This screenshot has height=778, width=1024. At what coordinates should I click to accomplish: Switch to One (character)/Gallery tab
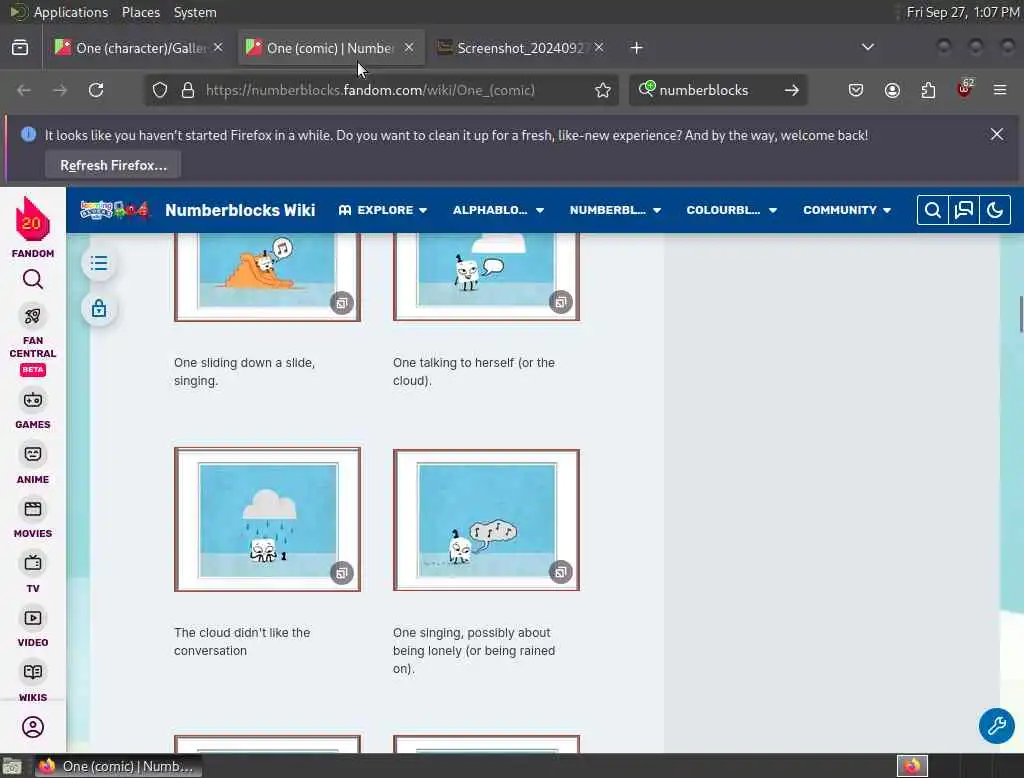(x=139, y=48)
